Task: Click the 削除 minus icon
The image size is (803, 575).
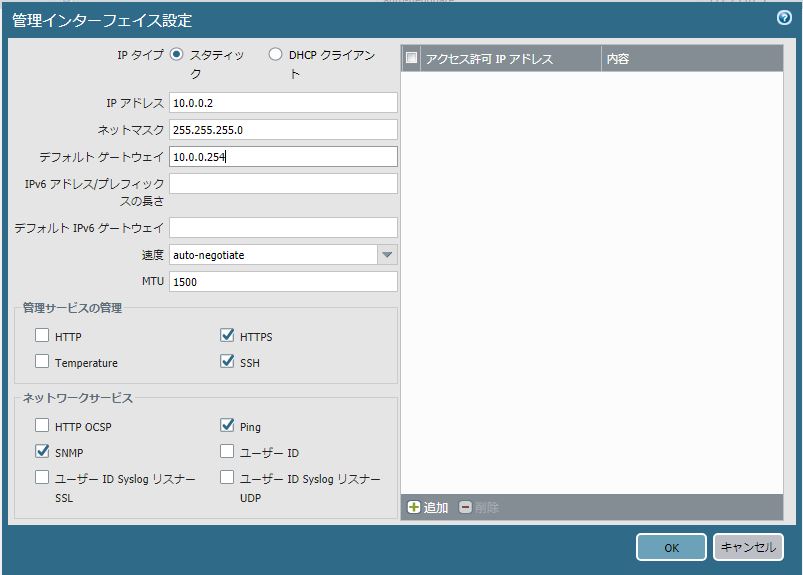Action: [x=466, y=508]
